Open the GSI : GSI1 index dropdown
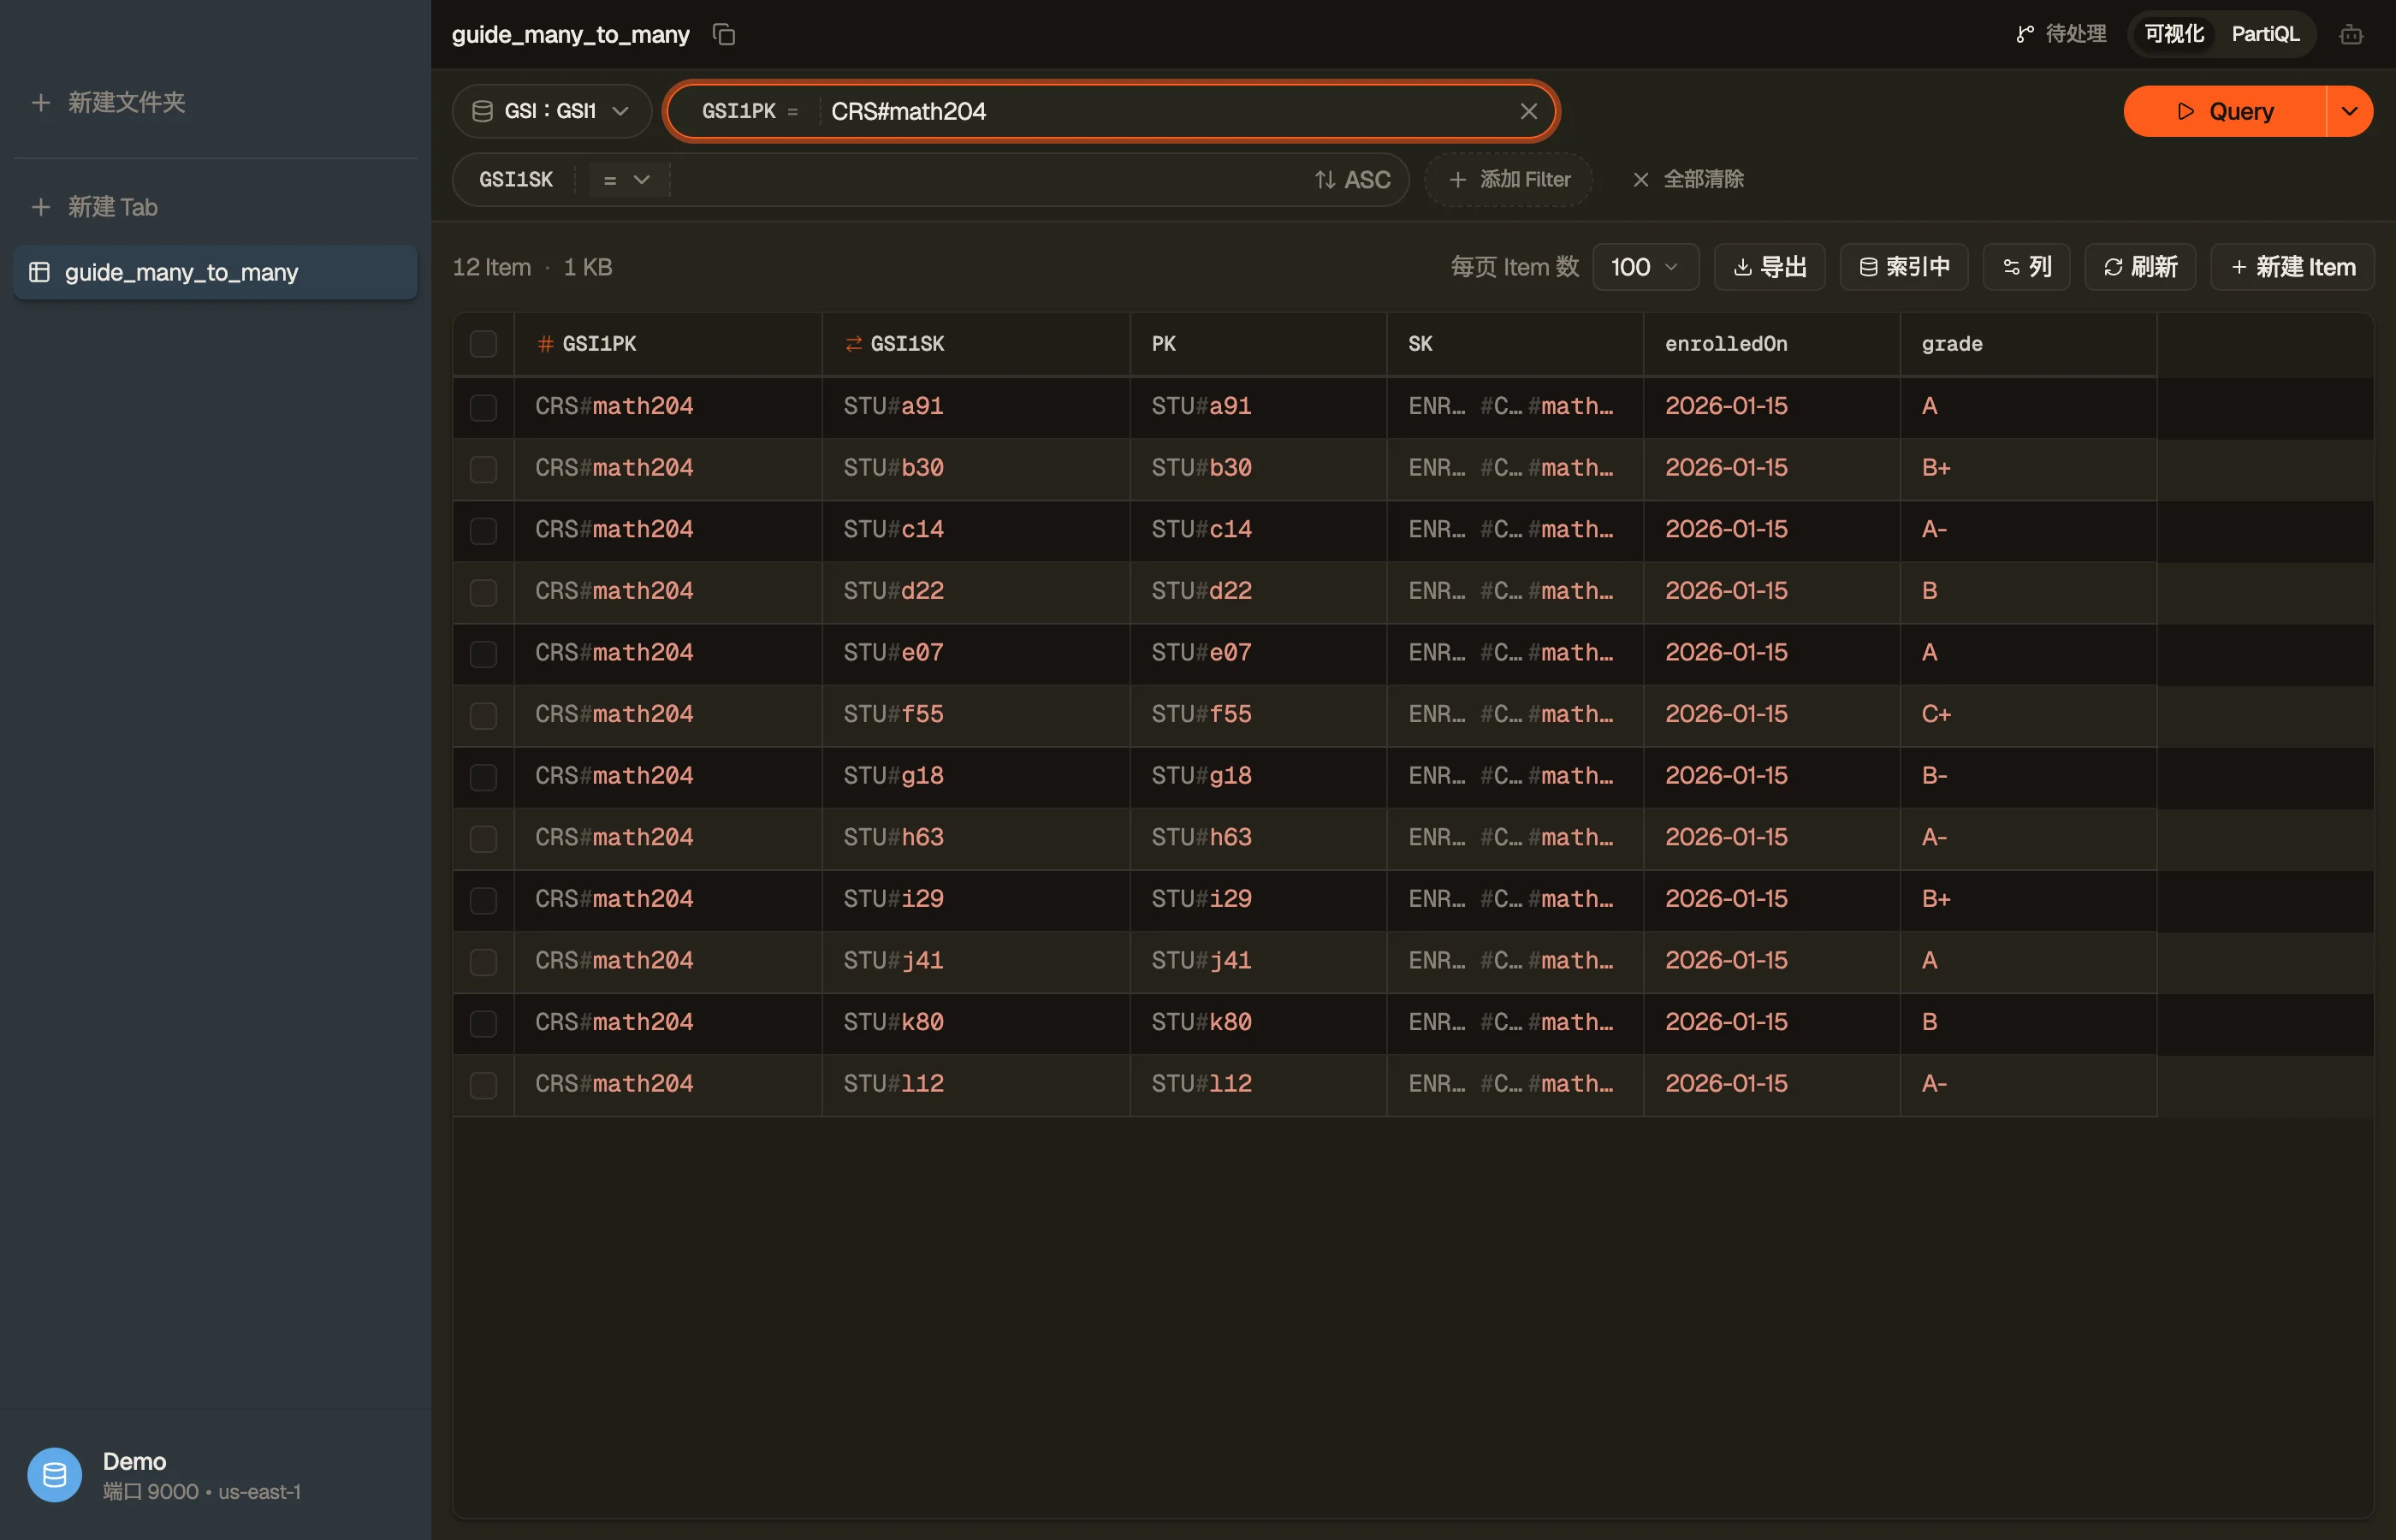The width and height of the screenshot is (2396, 1540). click(551, 111)
